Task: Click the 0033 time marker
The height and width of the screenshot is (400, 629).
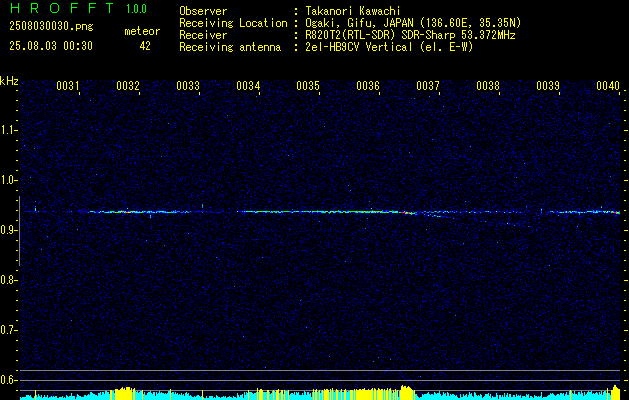Action: tap(188, 85)
